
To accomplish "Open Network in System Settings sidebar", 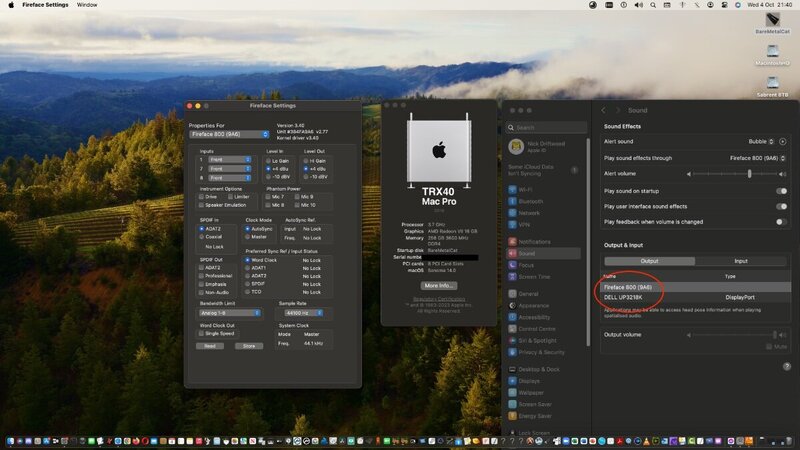I will [524, 213].
